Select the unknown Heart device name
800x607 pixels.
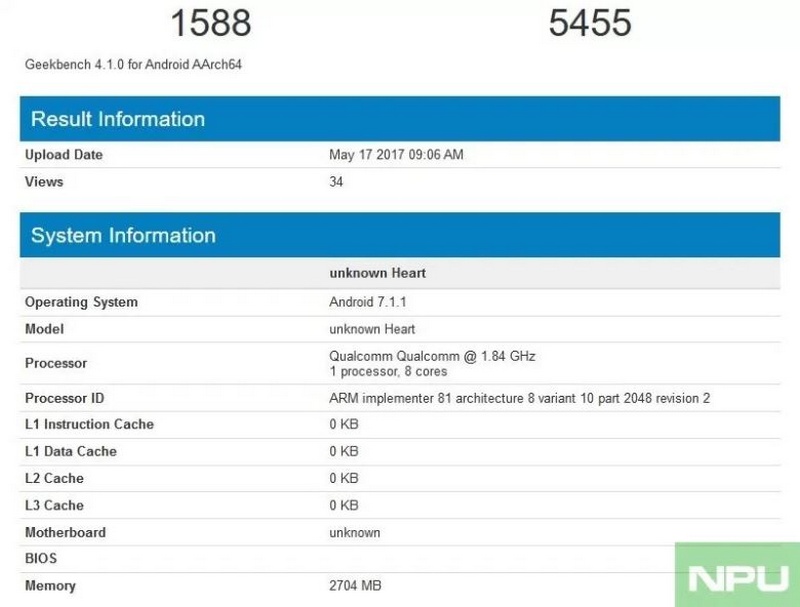point(370,272)
